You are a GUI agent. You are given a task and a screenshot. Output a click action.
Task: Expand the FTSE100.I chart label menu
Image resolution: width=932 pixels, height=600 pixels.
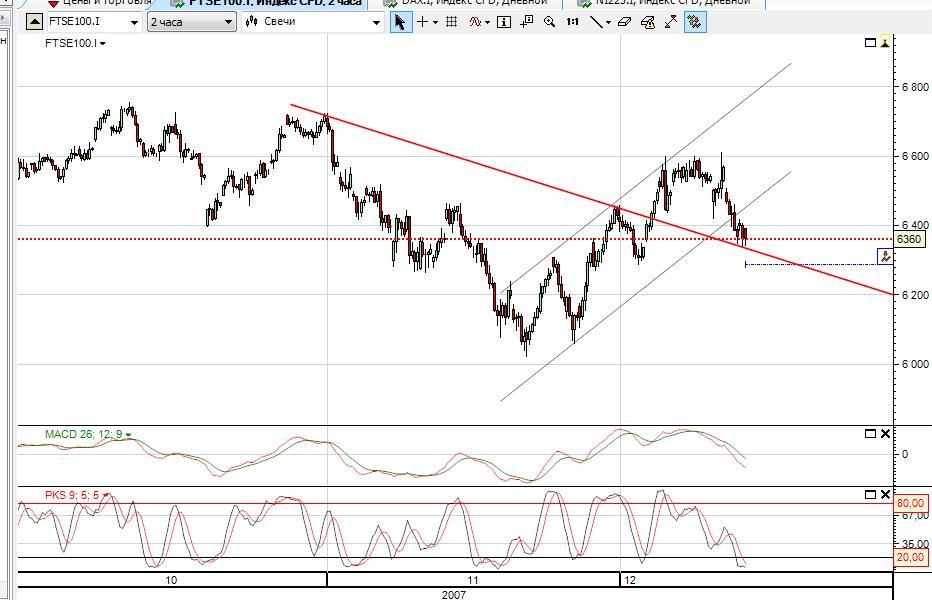(103, 43)
